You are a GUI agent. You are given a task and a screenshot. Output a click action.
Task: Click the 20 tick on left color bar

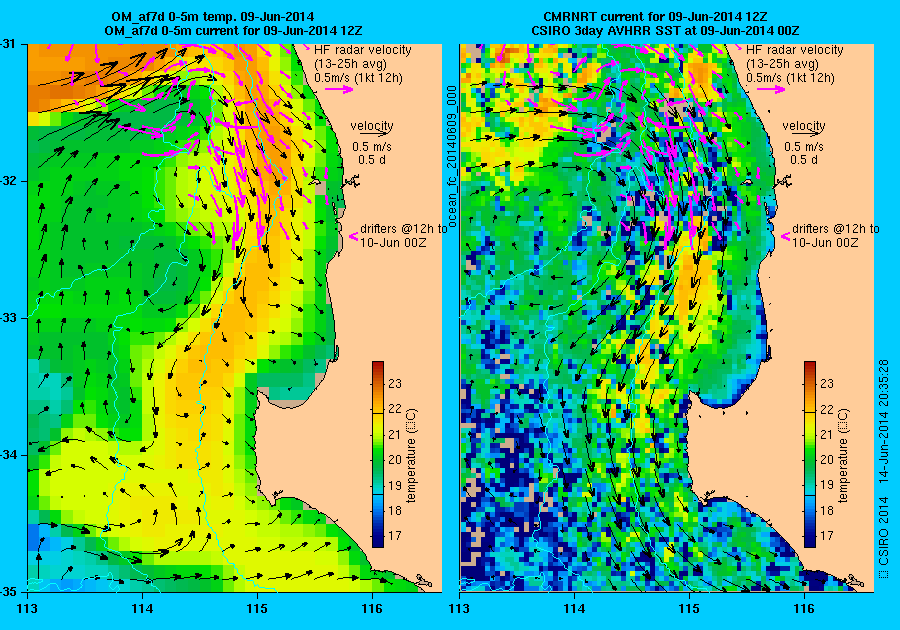395,460
